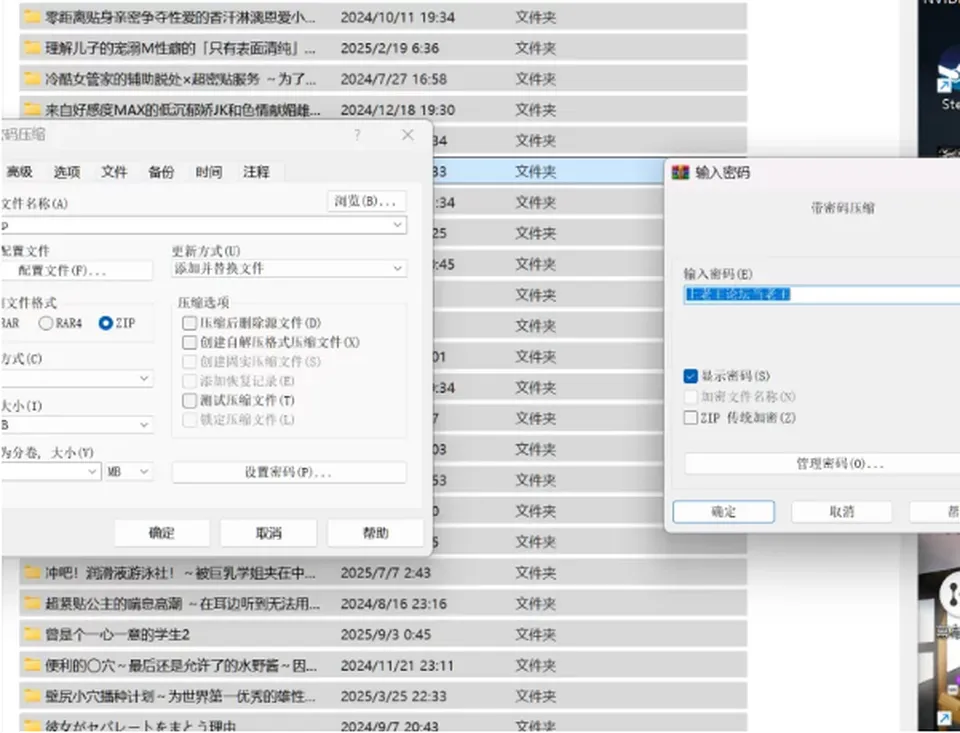Click the 输入密码(E) password field
The height and width of the screenshot is (733, 960).
(x=822, y=295)
